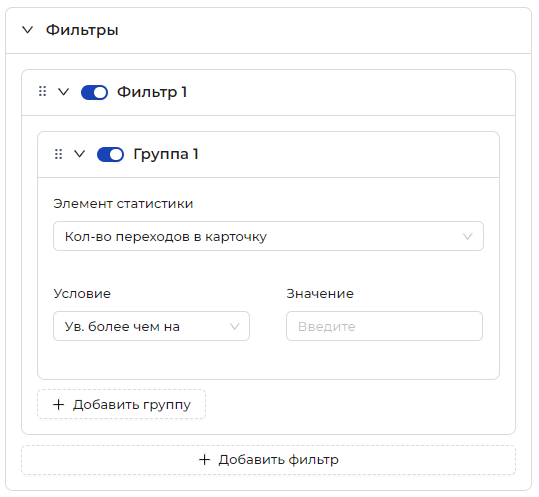Screen dimensions: 539x497
Task: Collapse Группа 1 using its chevron
Action: 79,154
